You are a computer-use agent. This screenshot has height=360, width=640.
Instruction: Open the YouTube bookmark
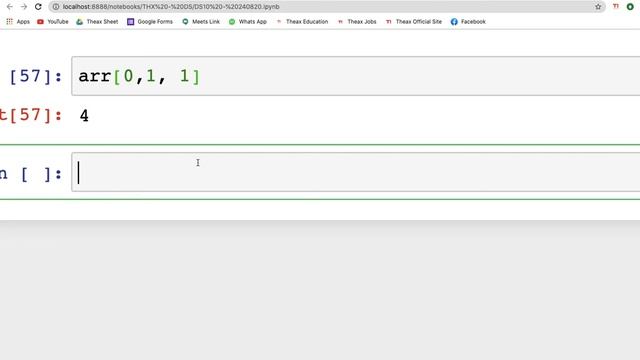(53, 22)
